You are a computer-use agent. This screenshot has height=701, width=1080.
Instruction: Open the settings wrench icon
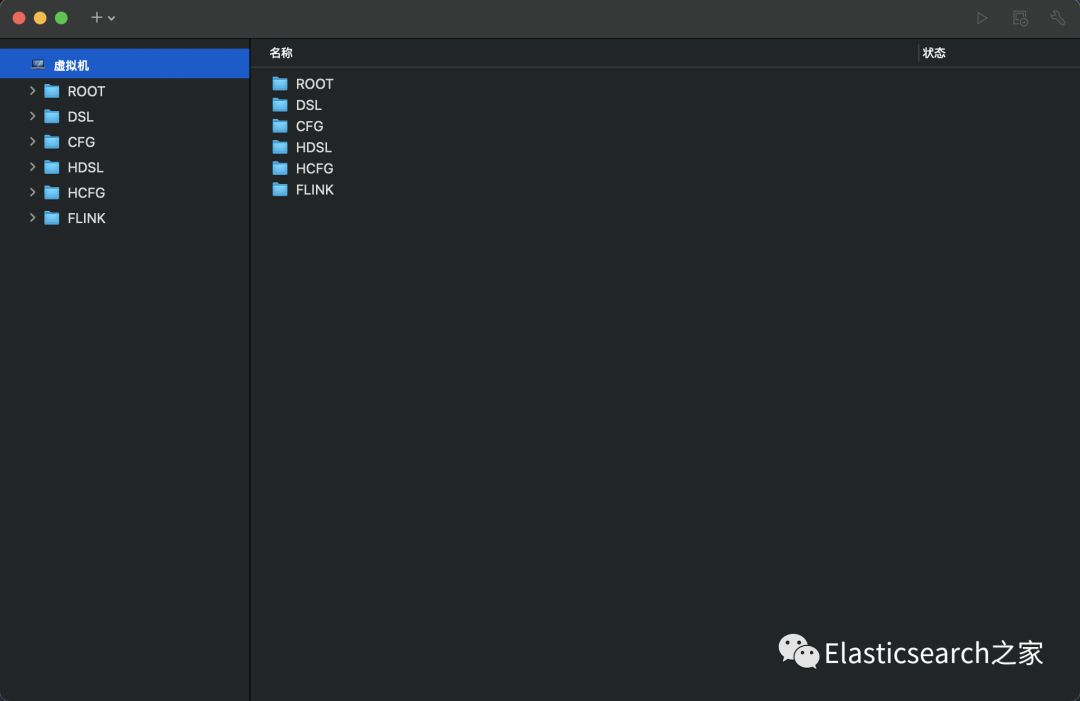(1057, 18)
